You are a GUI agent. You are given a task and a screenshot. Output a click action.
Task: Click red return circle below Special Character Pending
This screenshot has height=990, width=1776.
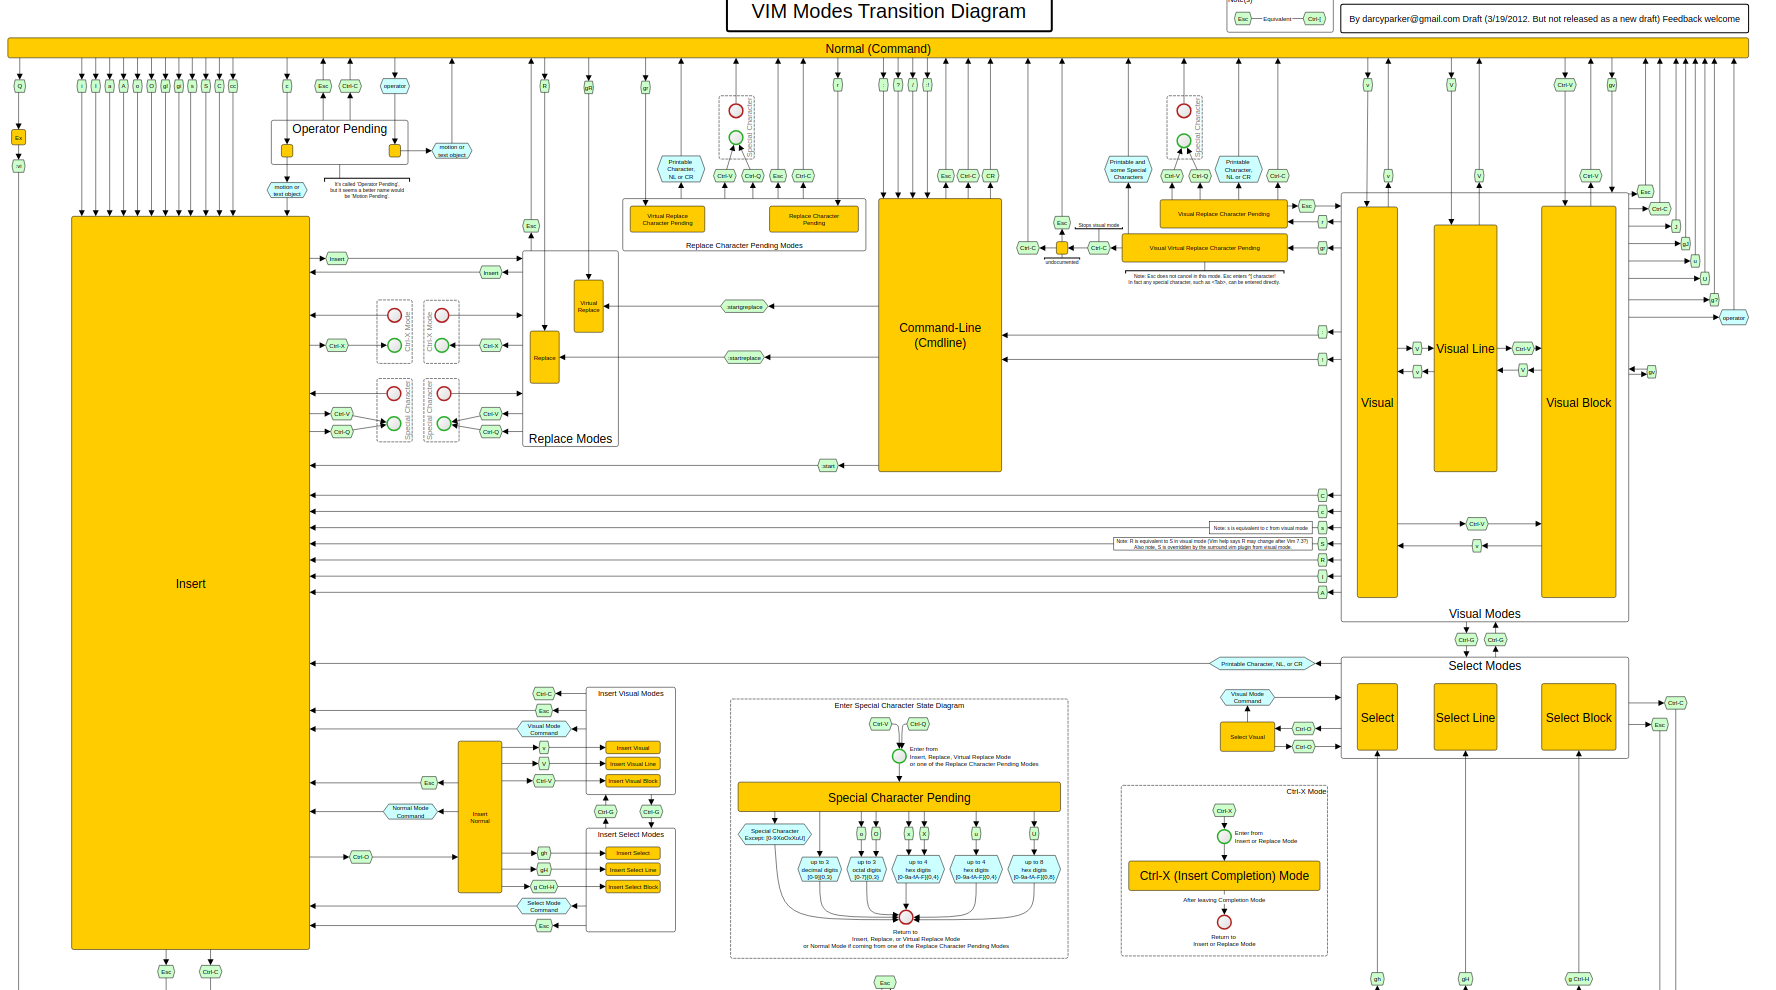coord(906,917)
